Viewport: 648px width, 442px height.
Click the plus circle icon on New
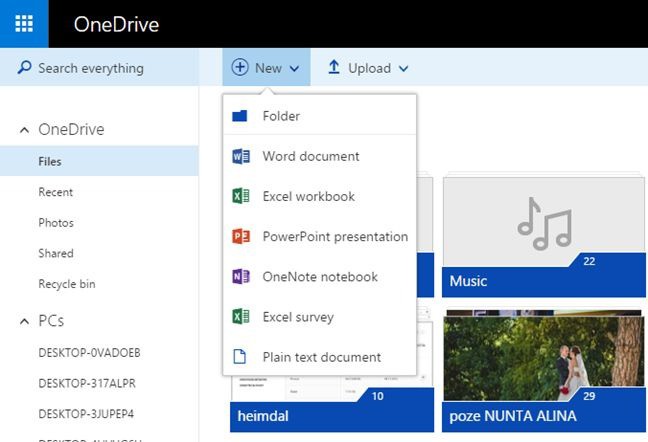pyautogui.click(x=240, y=67)
